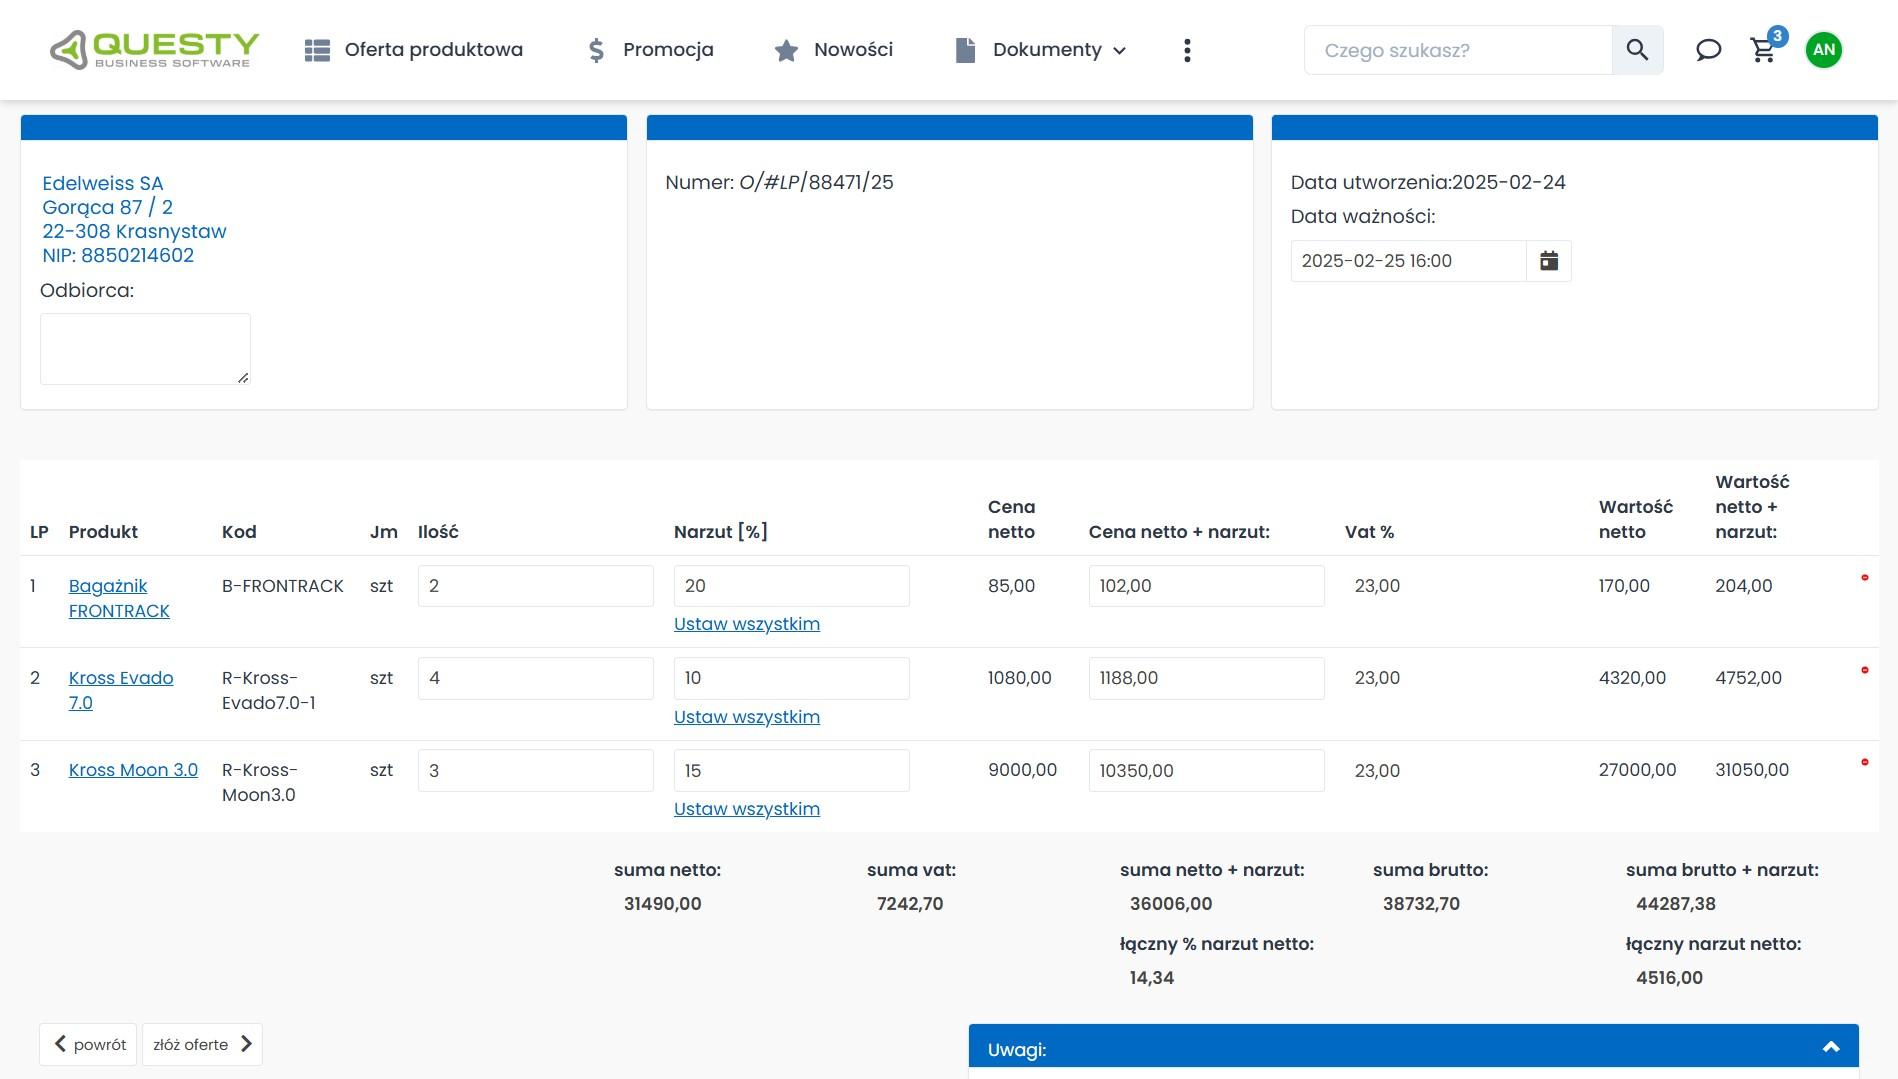Click the suma vat value 7242,70
This screenshot has width=1898, height=1079.
pos(910,904)
